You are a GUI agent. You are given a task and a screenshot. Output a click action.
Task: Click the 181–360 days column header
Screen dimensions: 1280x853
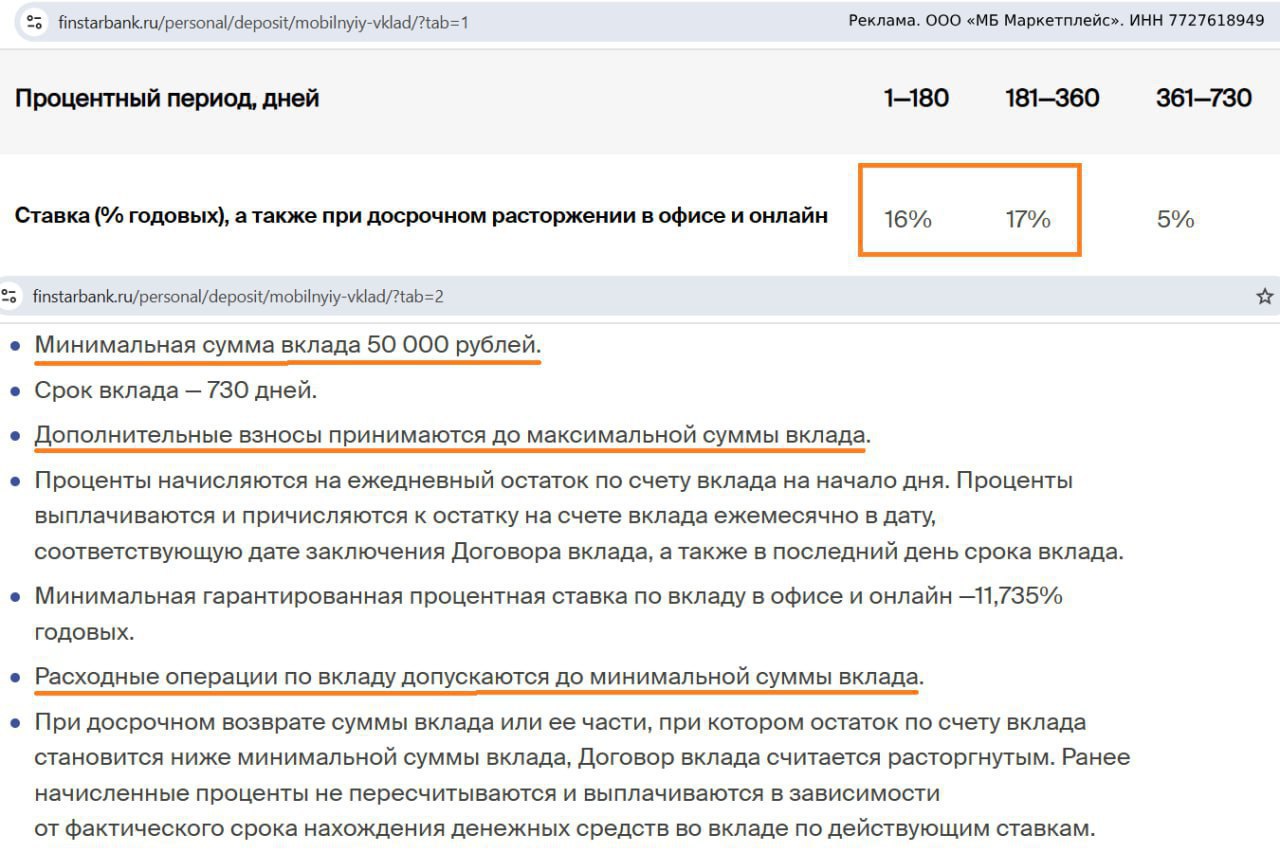(1052, 98)
